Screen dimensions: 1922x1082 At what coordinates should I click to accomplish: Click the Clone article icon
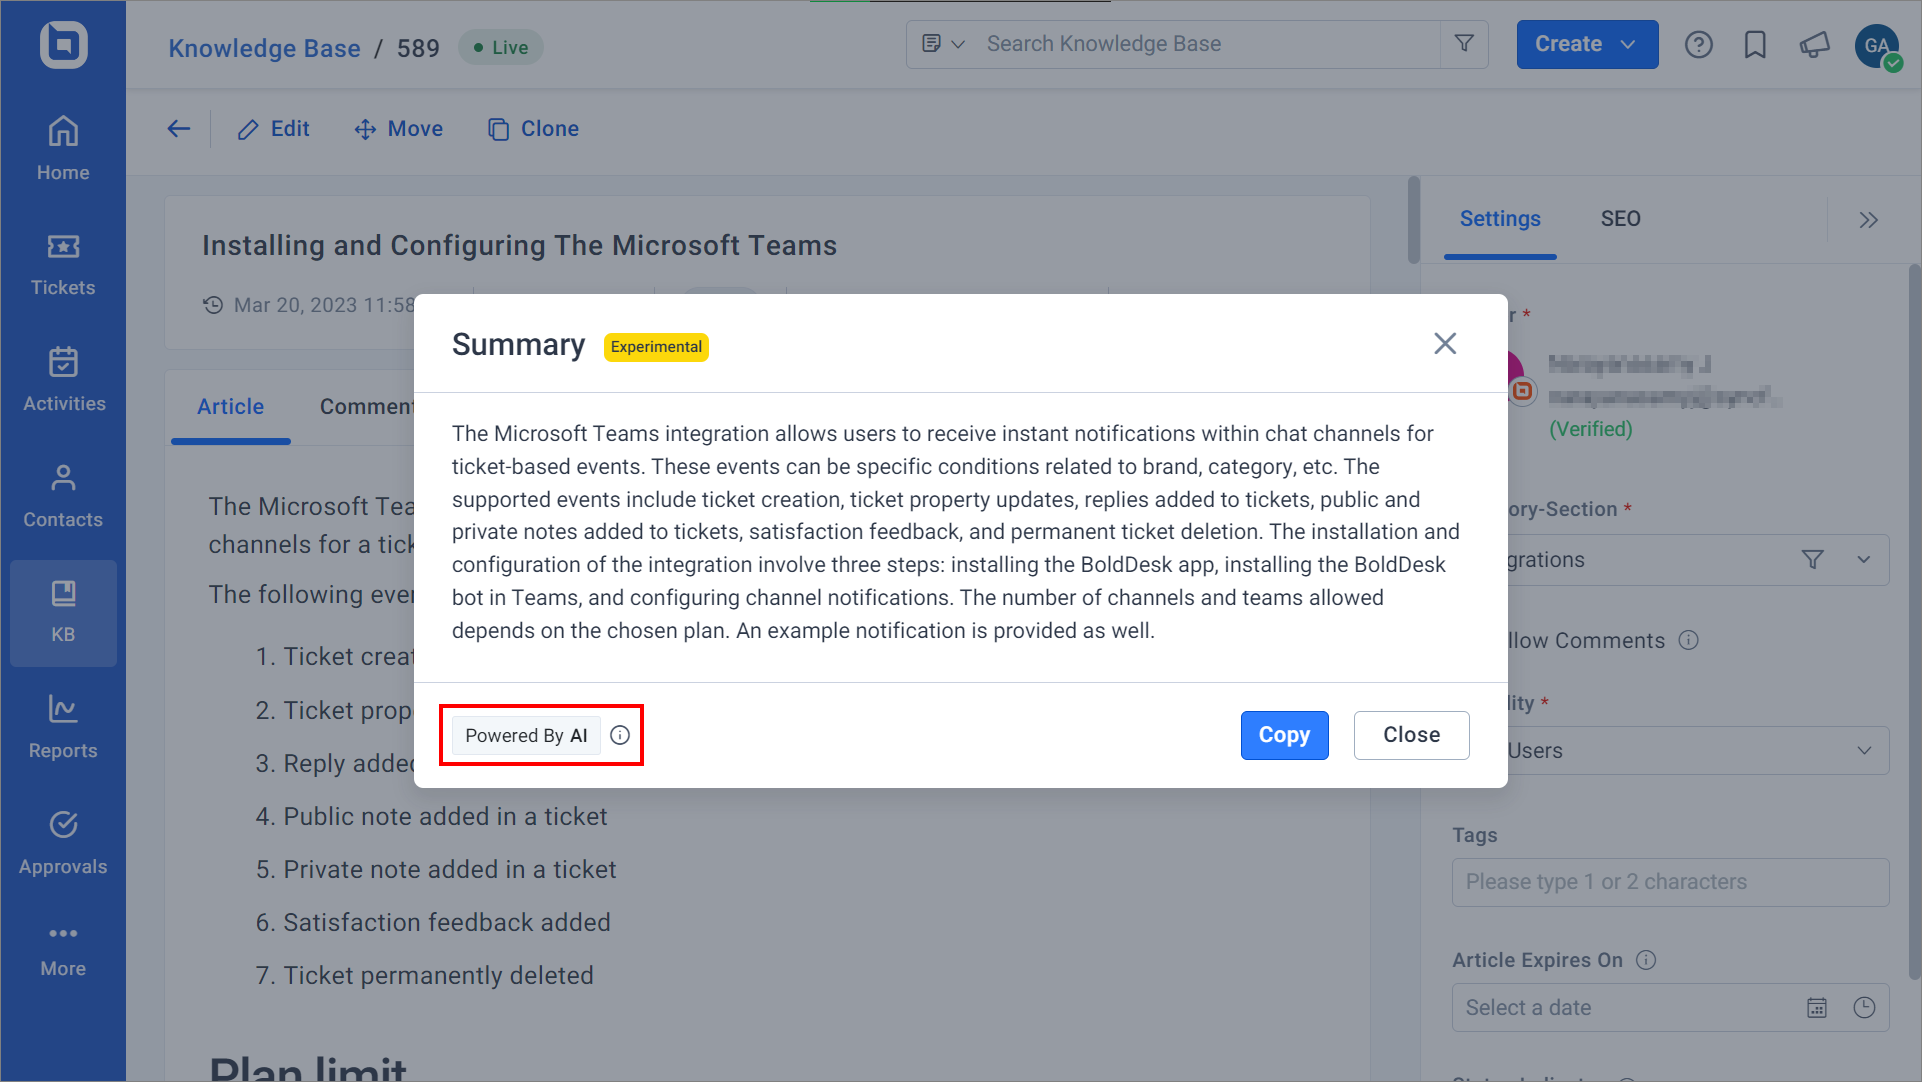(498, 128)
